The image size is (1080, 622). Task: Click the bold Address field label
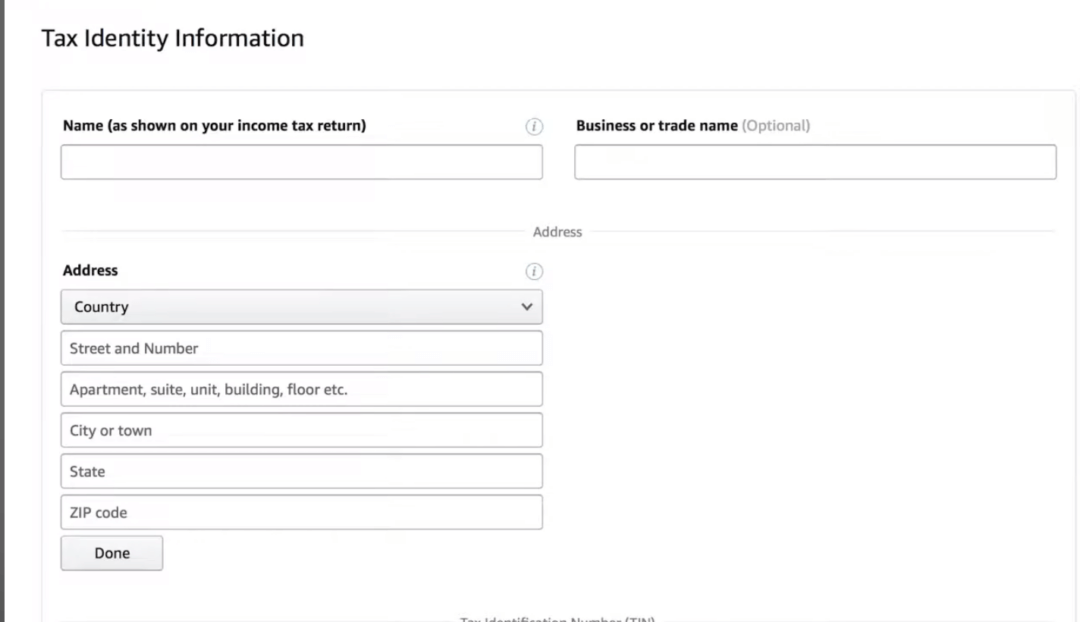click(x=88, y=270)
